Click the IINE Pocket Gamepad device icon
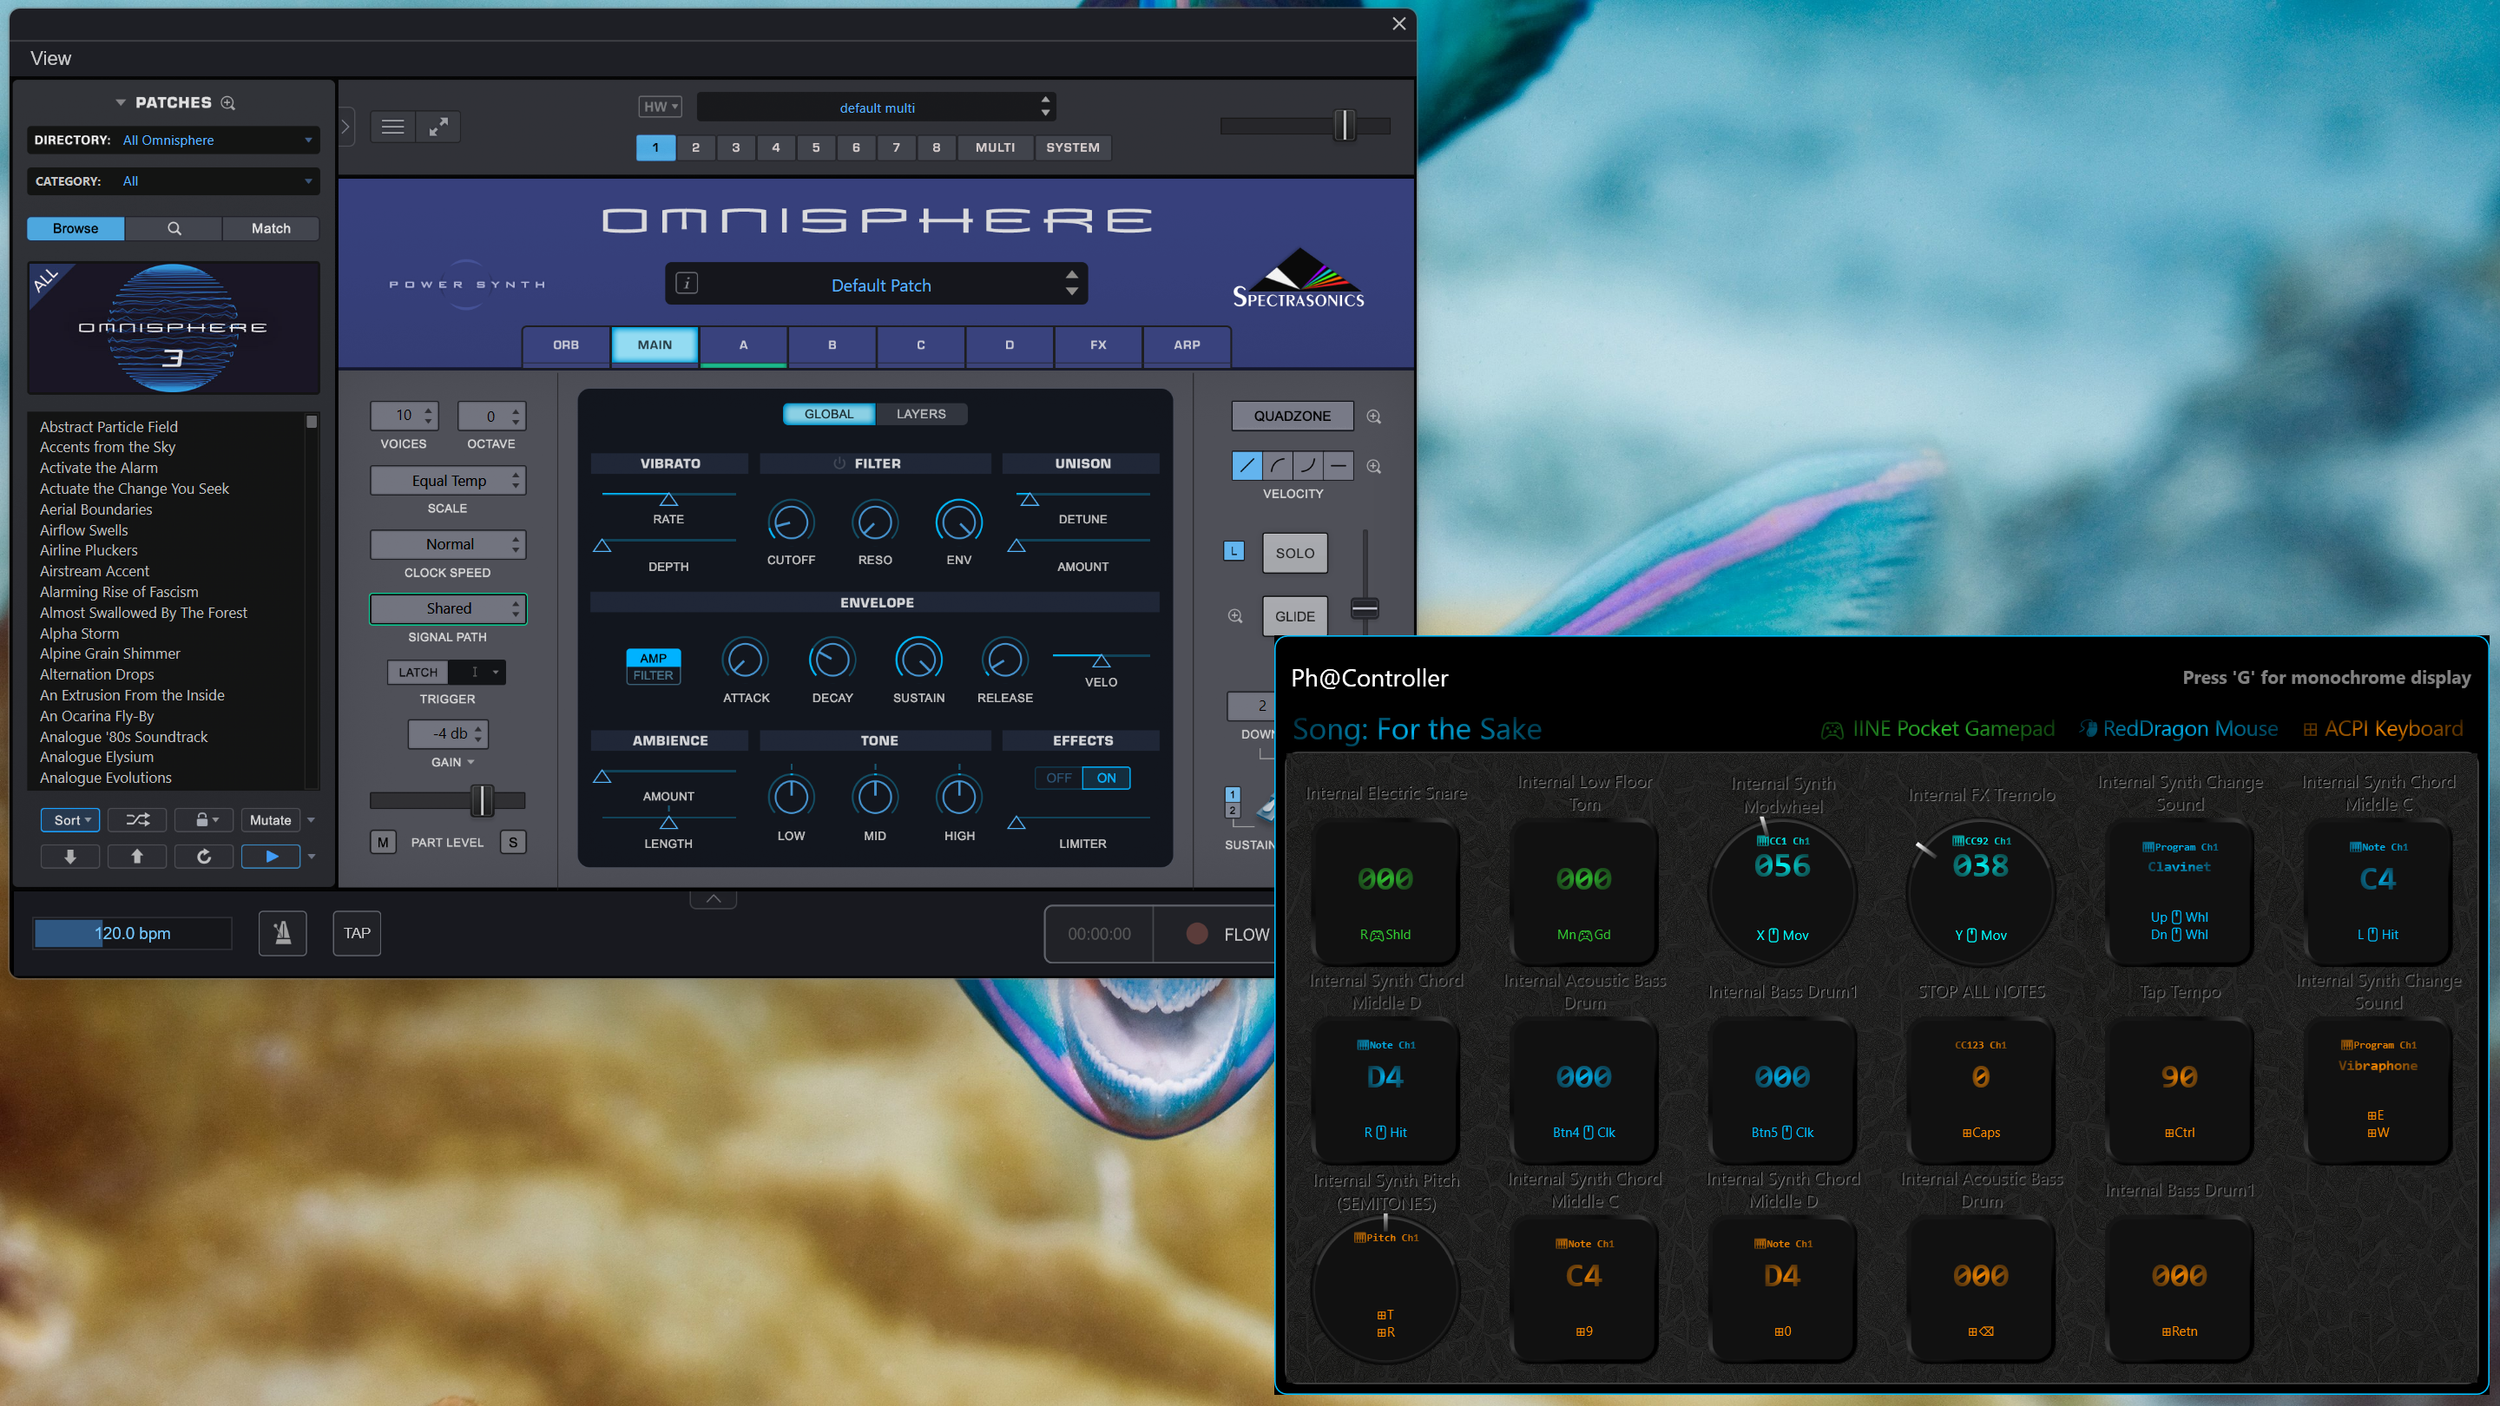 pyautogui.click(x=1832, y=730)
